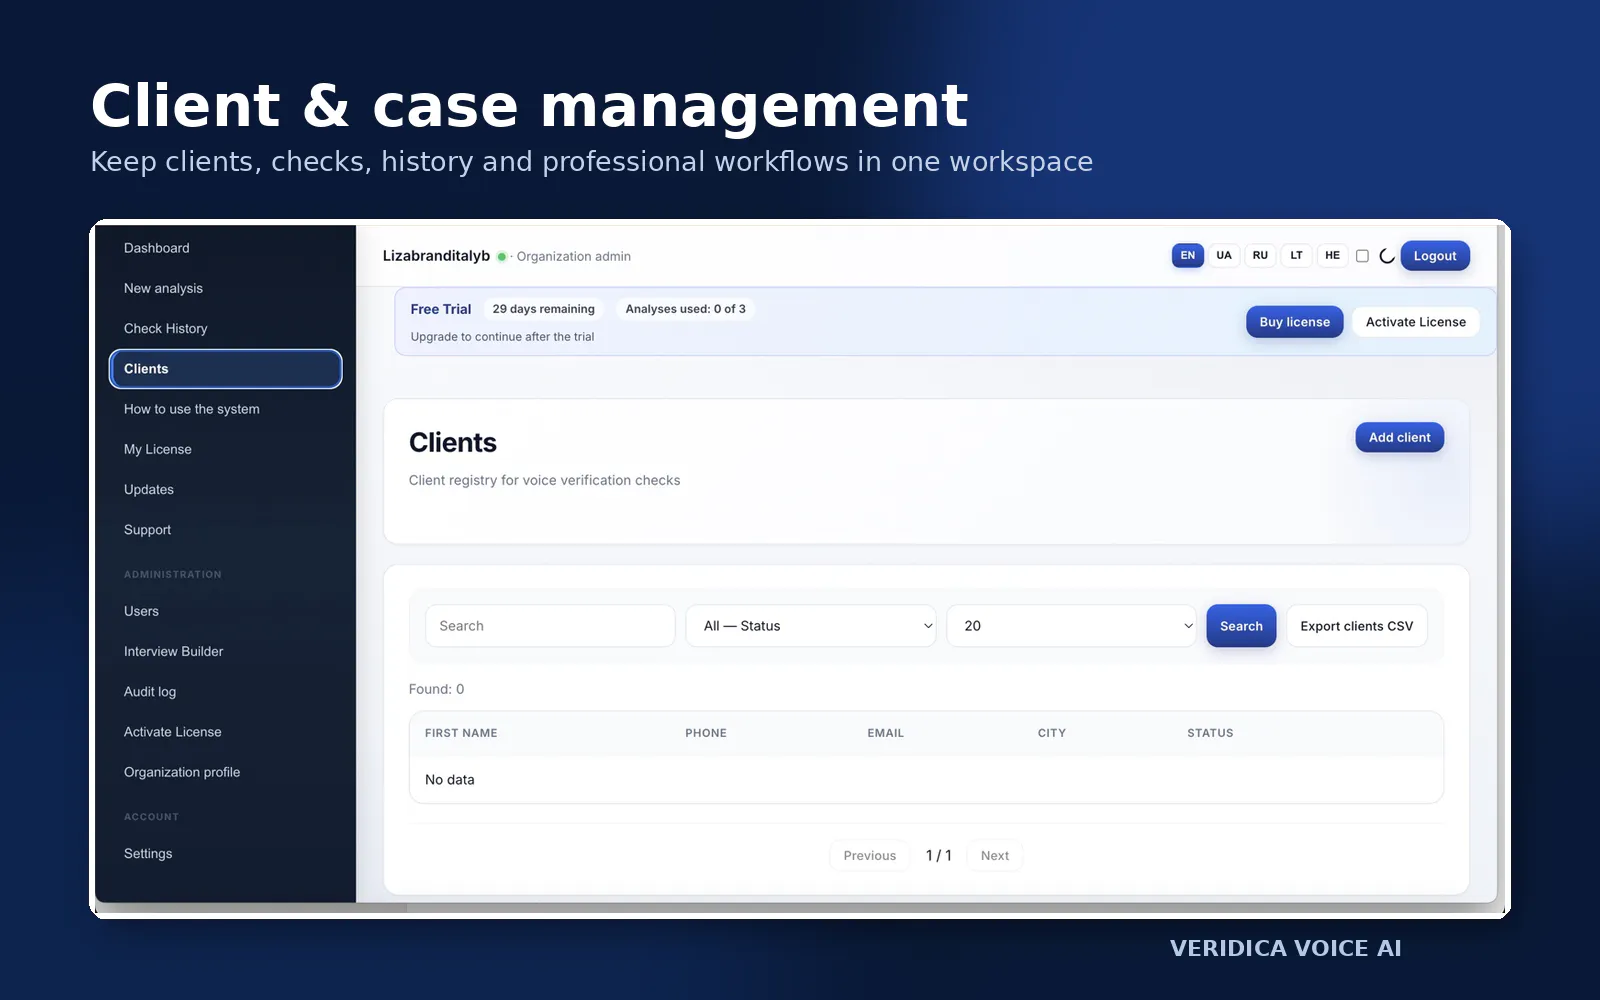This screenshot has height=1000, width=1600.
Task: Click the blue Search button
Action: click(1241, 626)
